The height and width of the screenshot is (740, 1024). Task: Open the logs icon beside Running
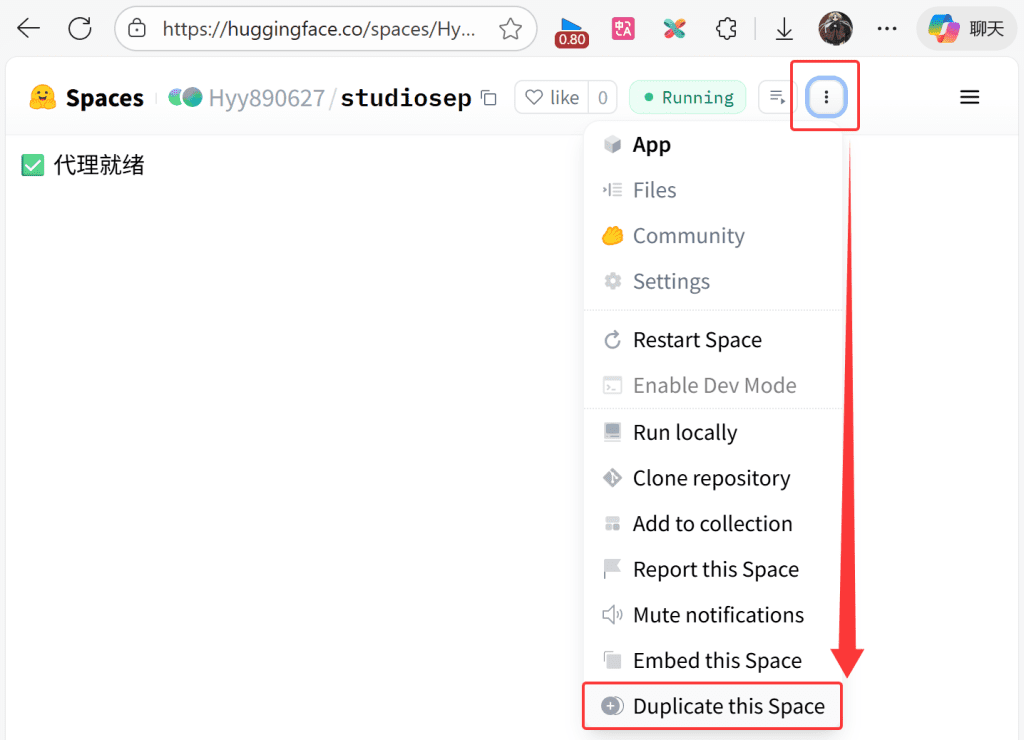[x=774, y=97]
